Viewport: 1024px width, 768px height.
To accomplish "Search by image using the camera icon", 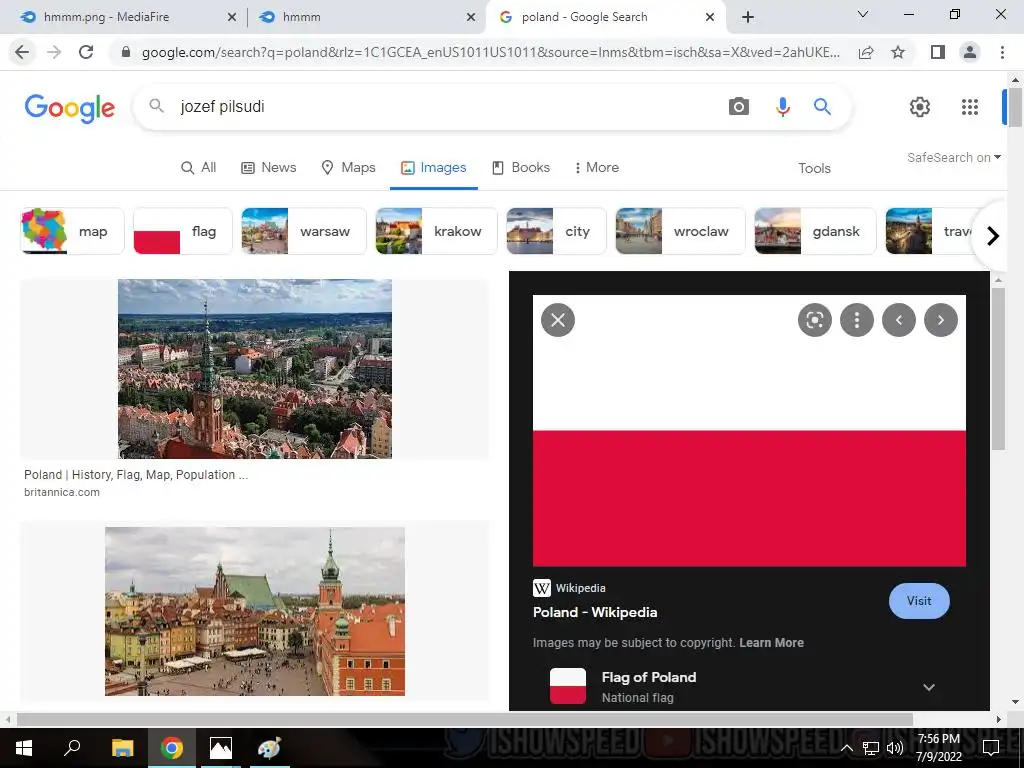I will (739, 106).
